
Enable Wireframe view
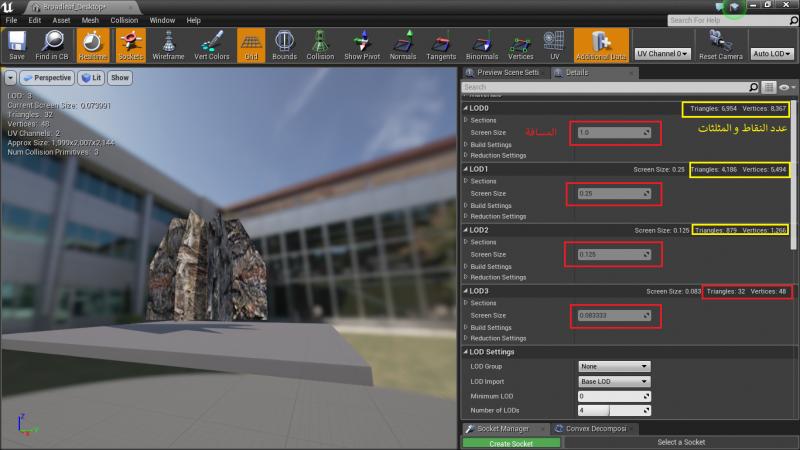(x=168, y=45)
